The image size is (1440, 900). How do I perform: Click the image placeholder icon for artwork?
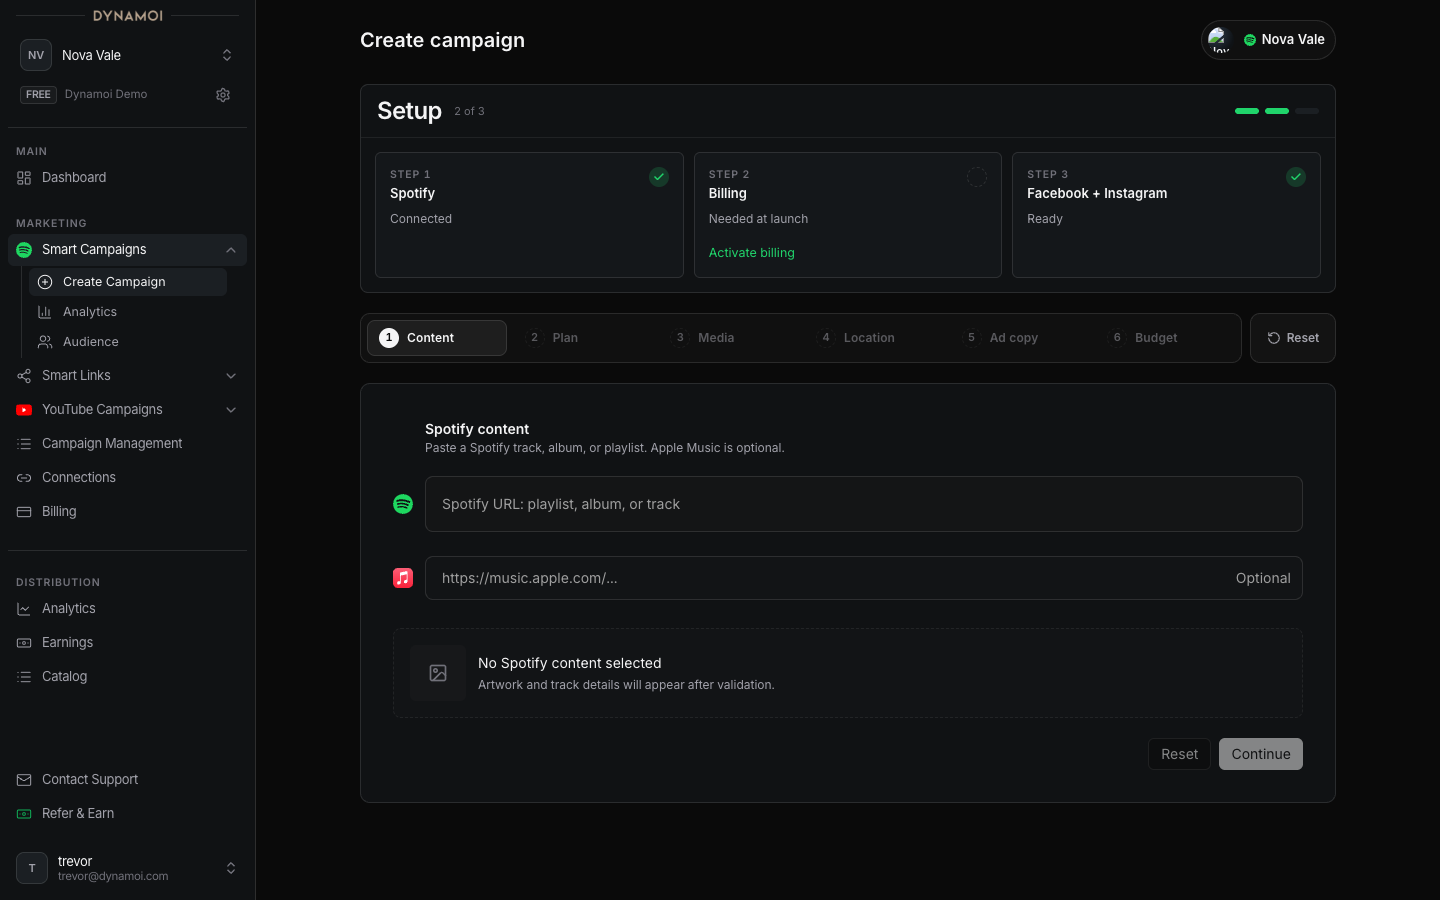(x=438, y=673)
